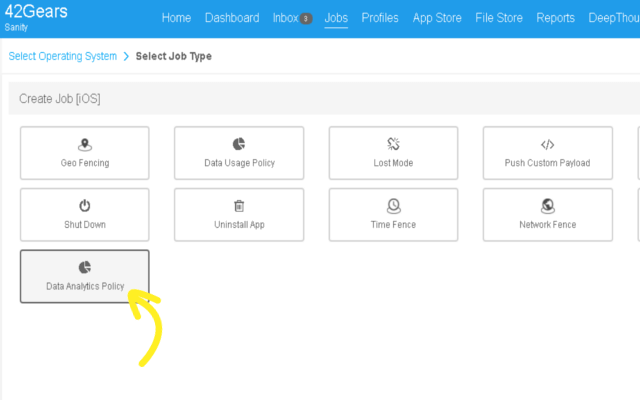Image resolution: width=640 pixels, height=400 pixels.
Task: Click the Geo Fencing label
Action: 85,163
